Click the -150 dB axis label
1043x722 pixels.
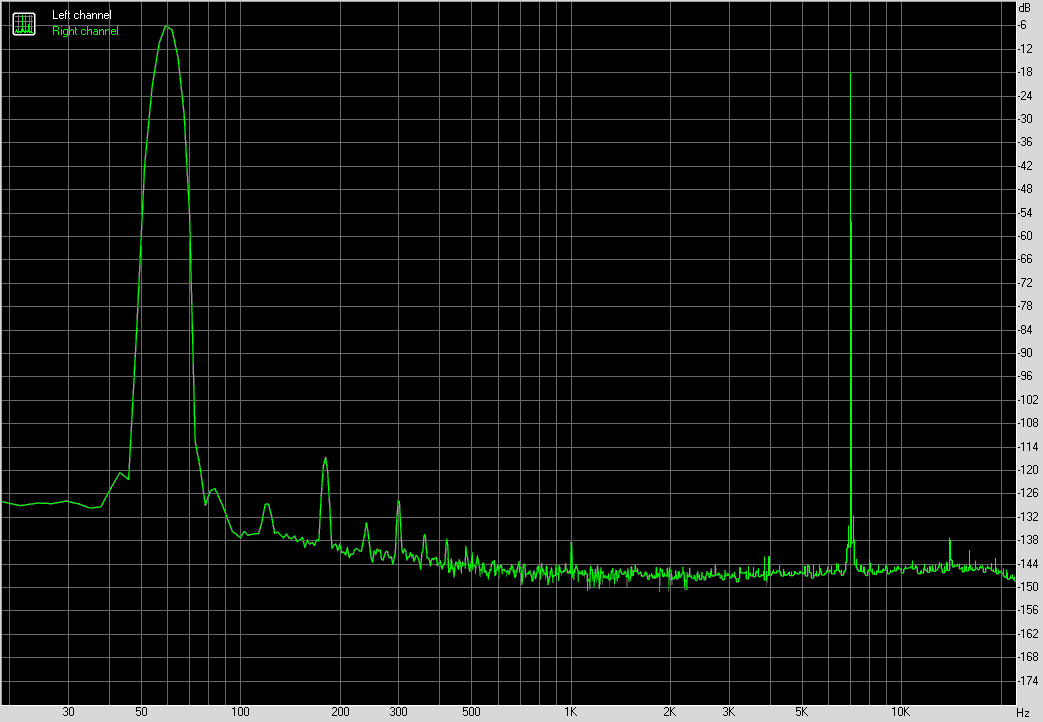click(x=1028, y=586)
